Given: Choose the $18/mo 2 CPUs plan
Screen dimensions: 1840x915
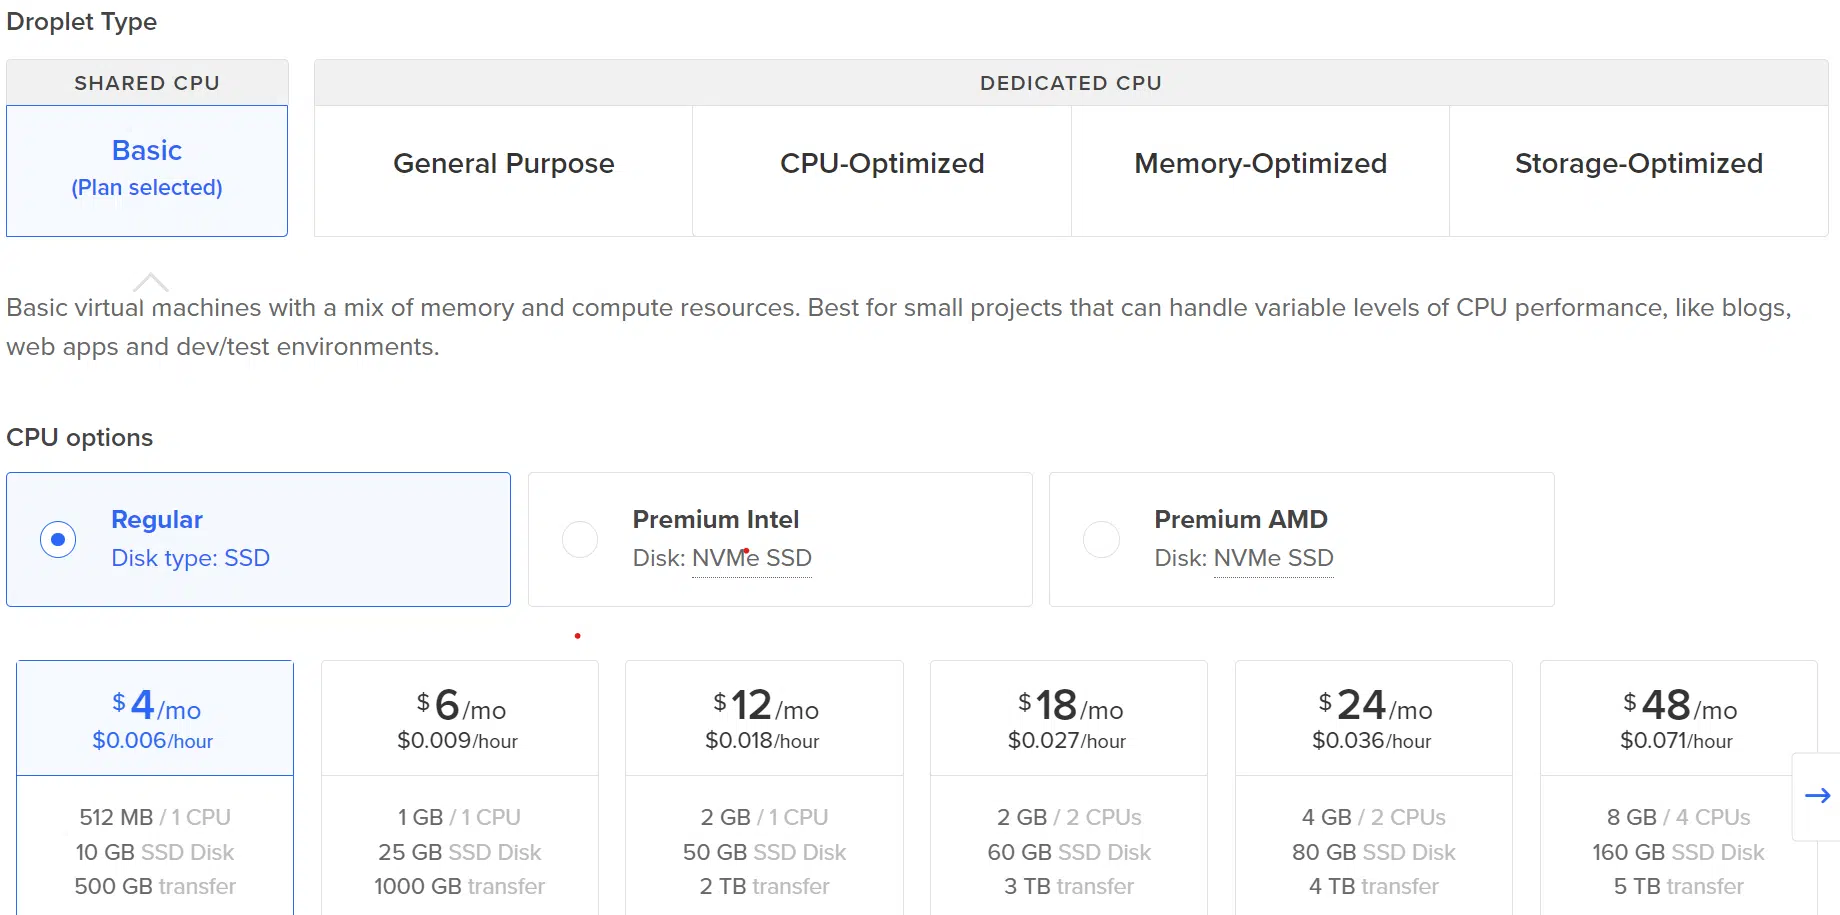Looking at the screenshot, I should 1069,720.
